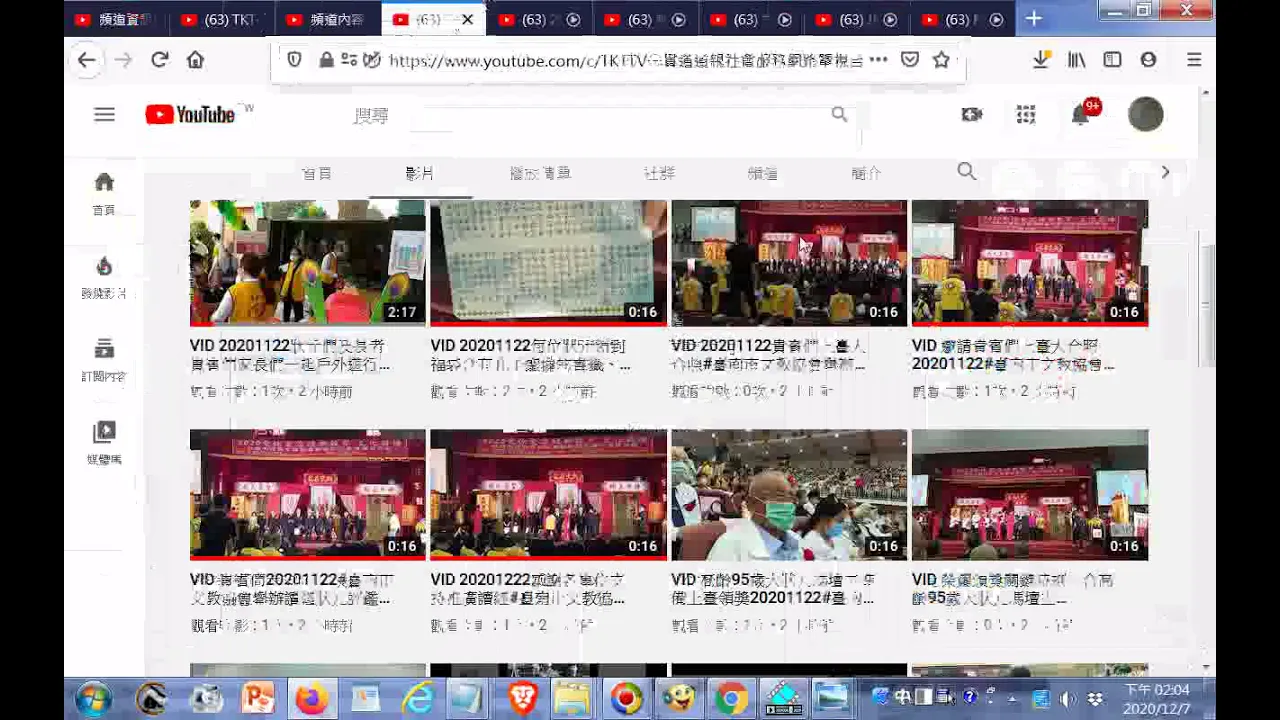The height and width of the screenshot is (720, 1280).
Task: Open video titled VID 高齡95歲
Action: pos(773,589)
